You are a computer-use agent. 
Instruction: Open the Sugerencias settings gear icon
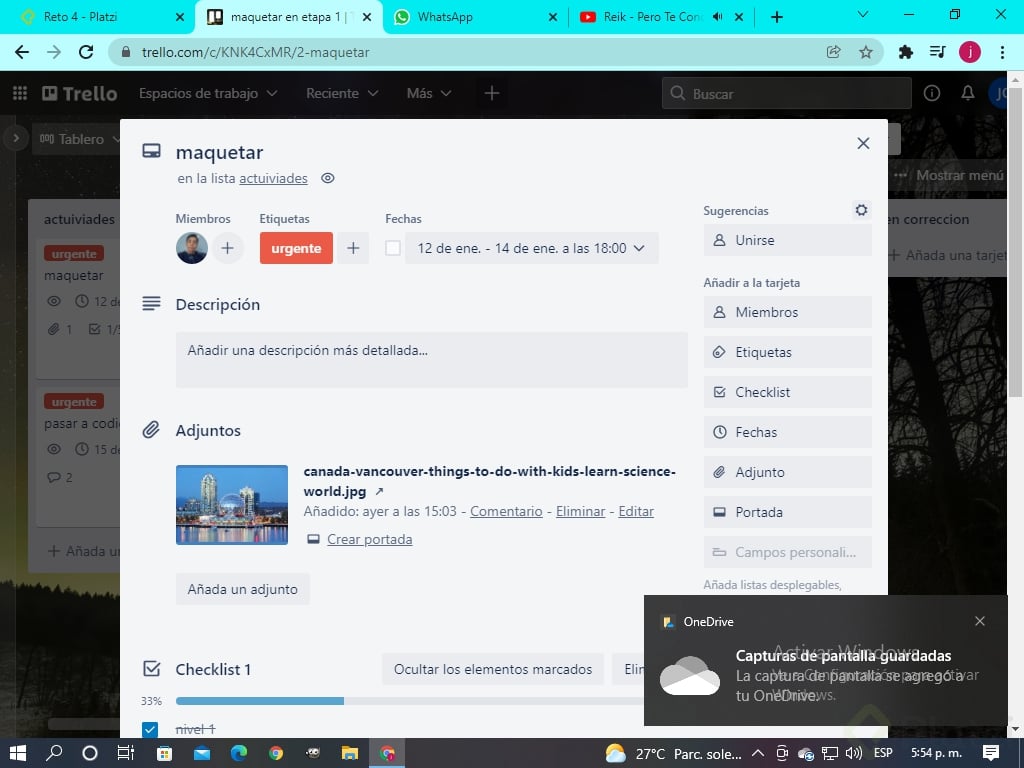(x=861, y=210)
